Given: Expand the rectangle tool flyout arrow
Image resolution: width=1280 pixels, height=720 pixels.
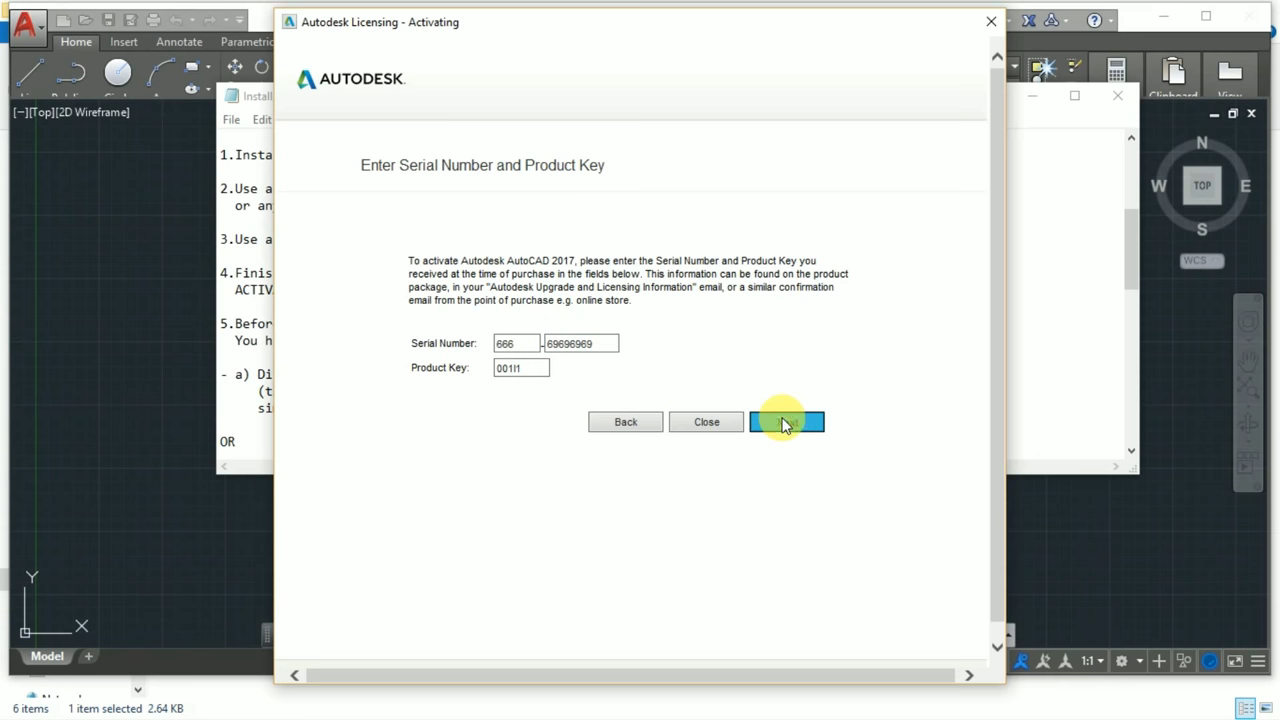Looking at the screenshot, I should point(208,68).
